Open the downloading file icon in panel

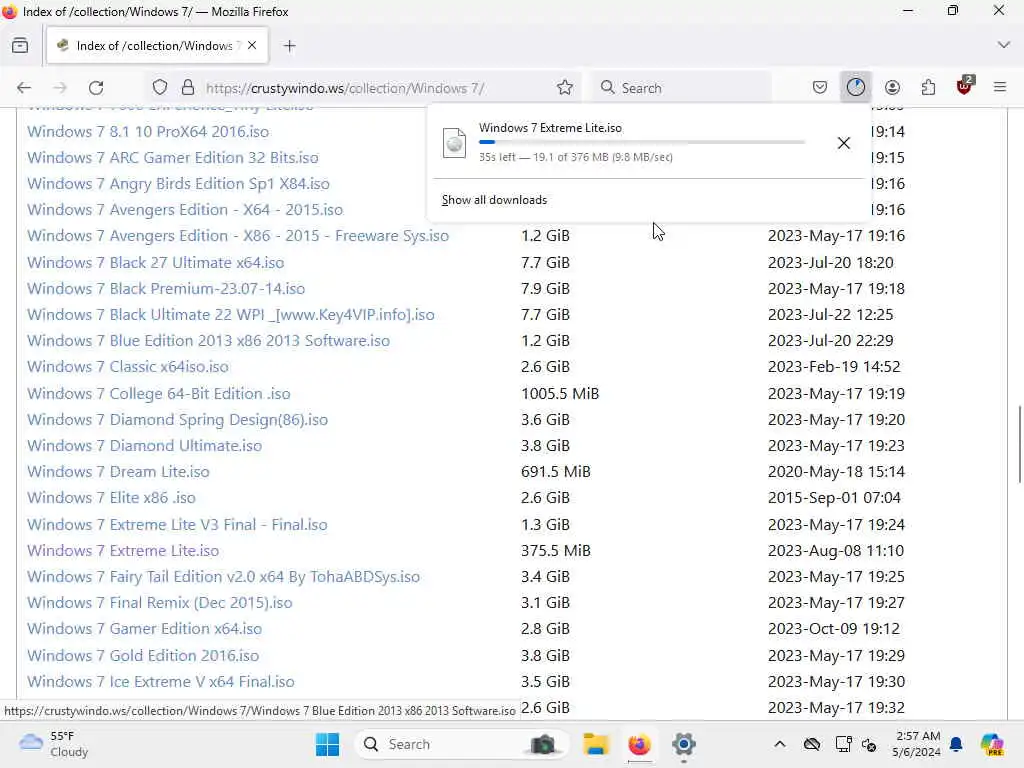(x=455, y=142)
